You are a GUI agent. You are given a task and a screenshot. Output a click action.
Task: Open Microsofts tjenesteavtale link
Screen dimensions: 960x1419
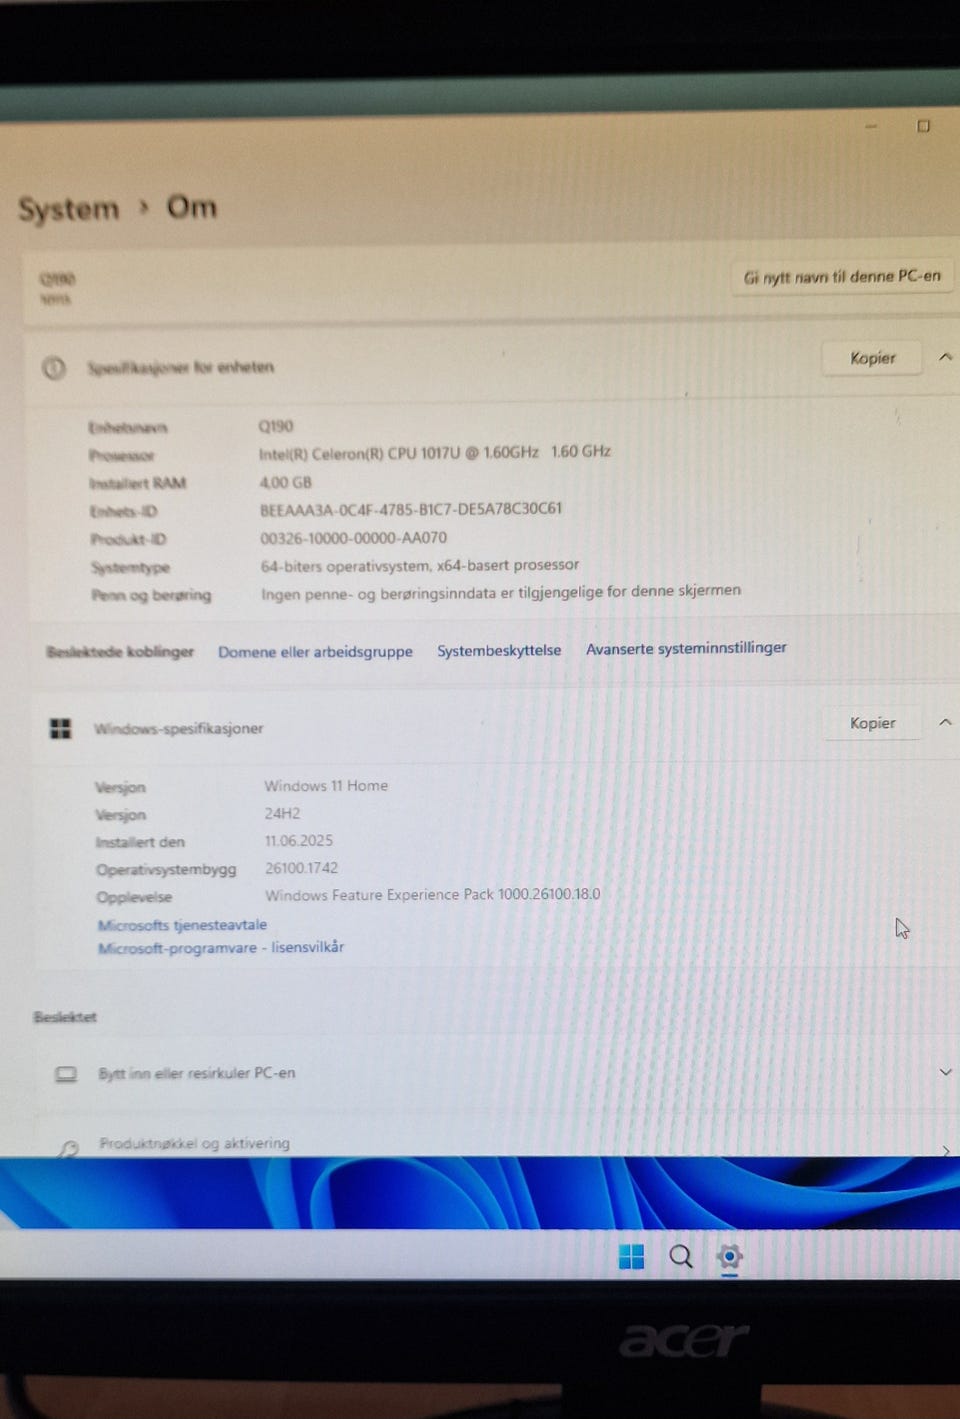click(182, 925)
